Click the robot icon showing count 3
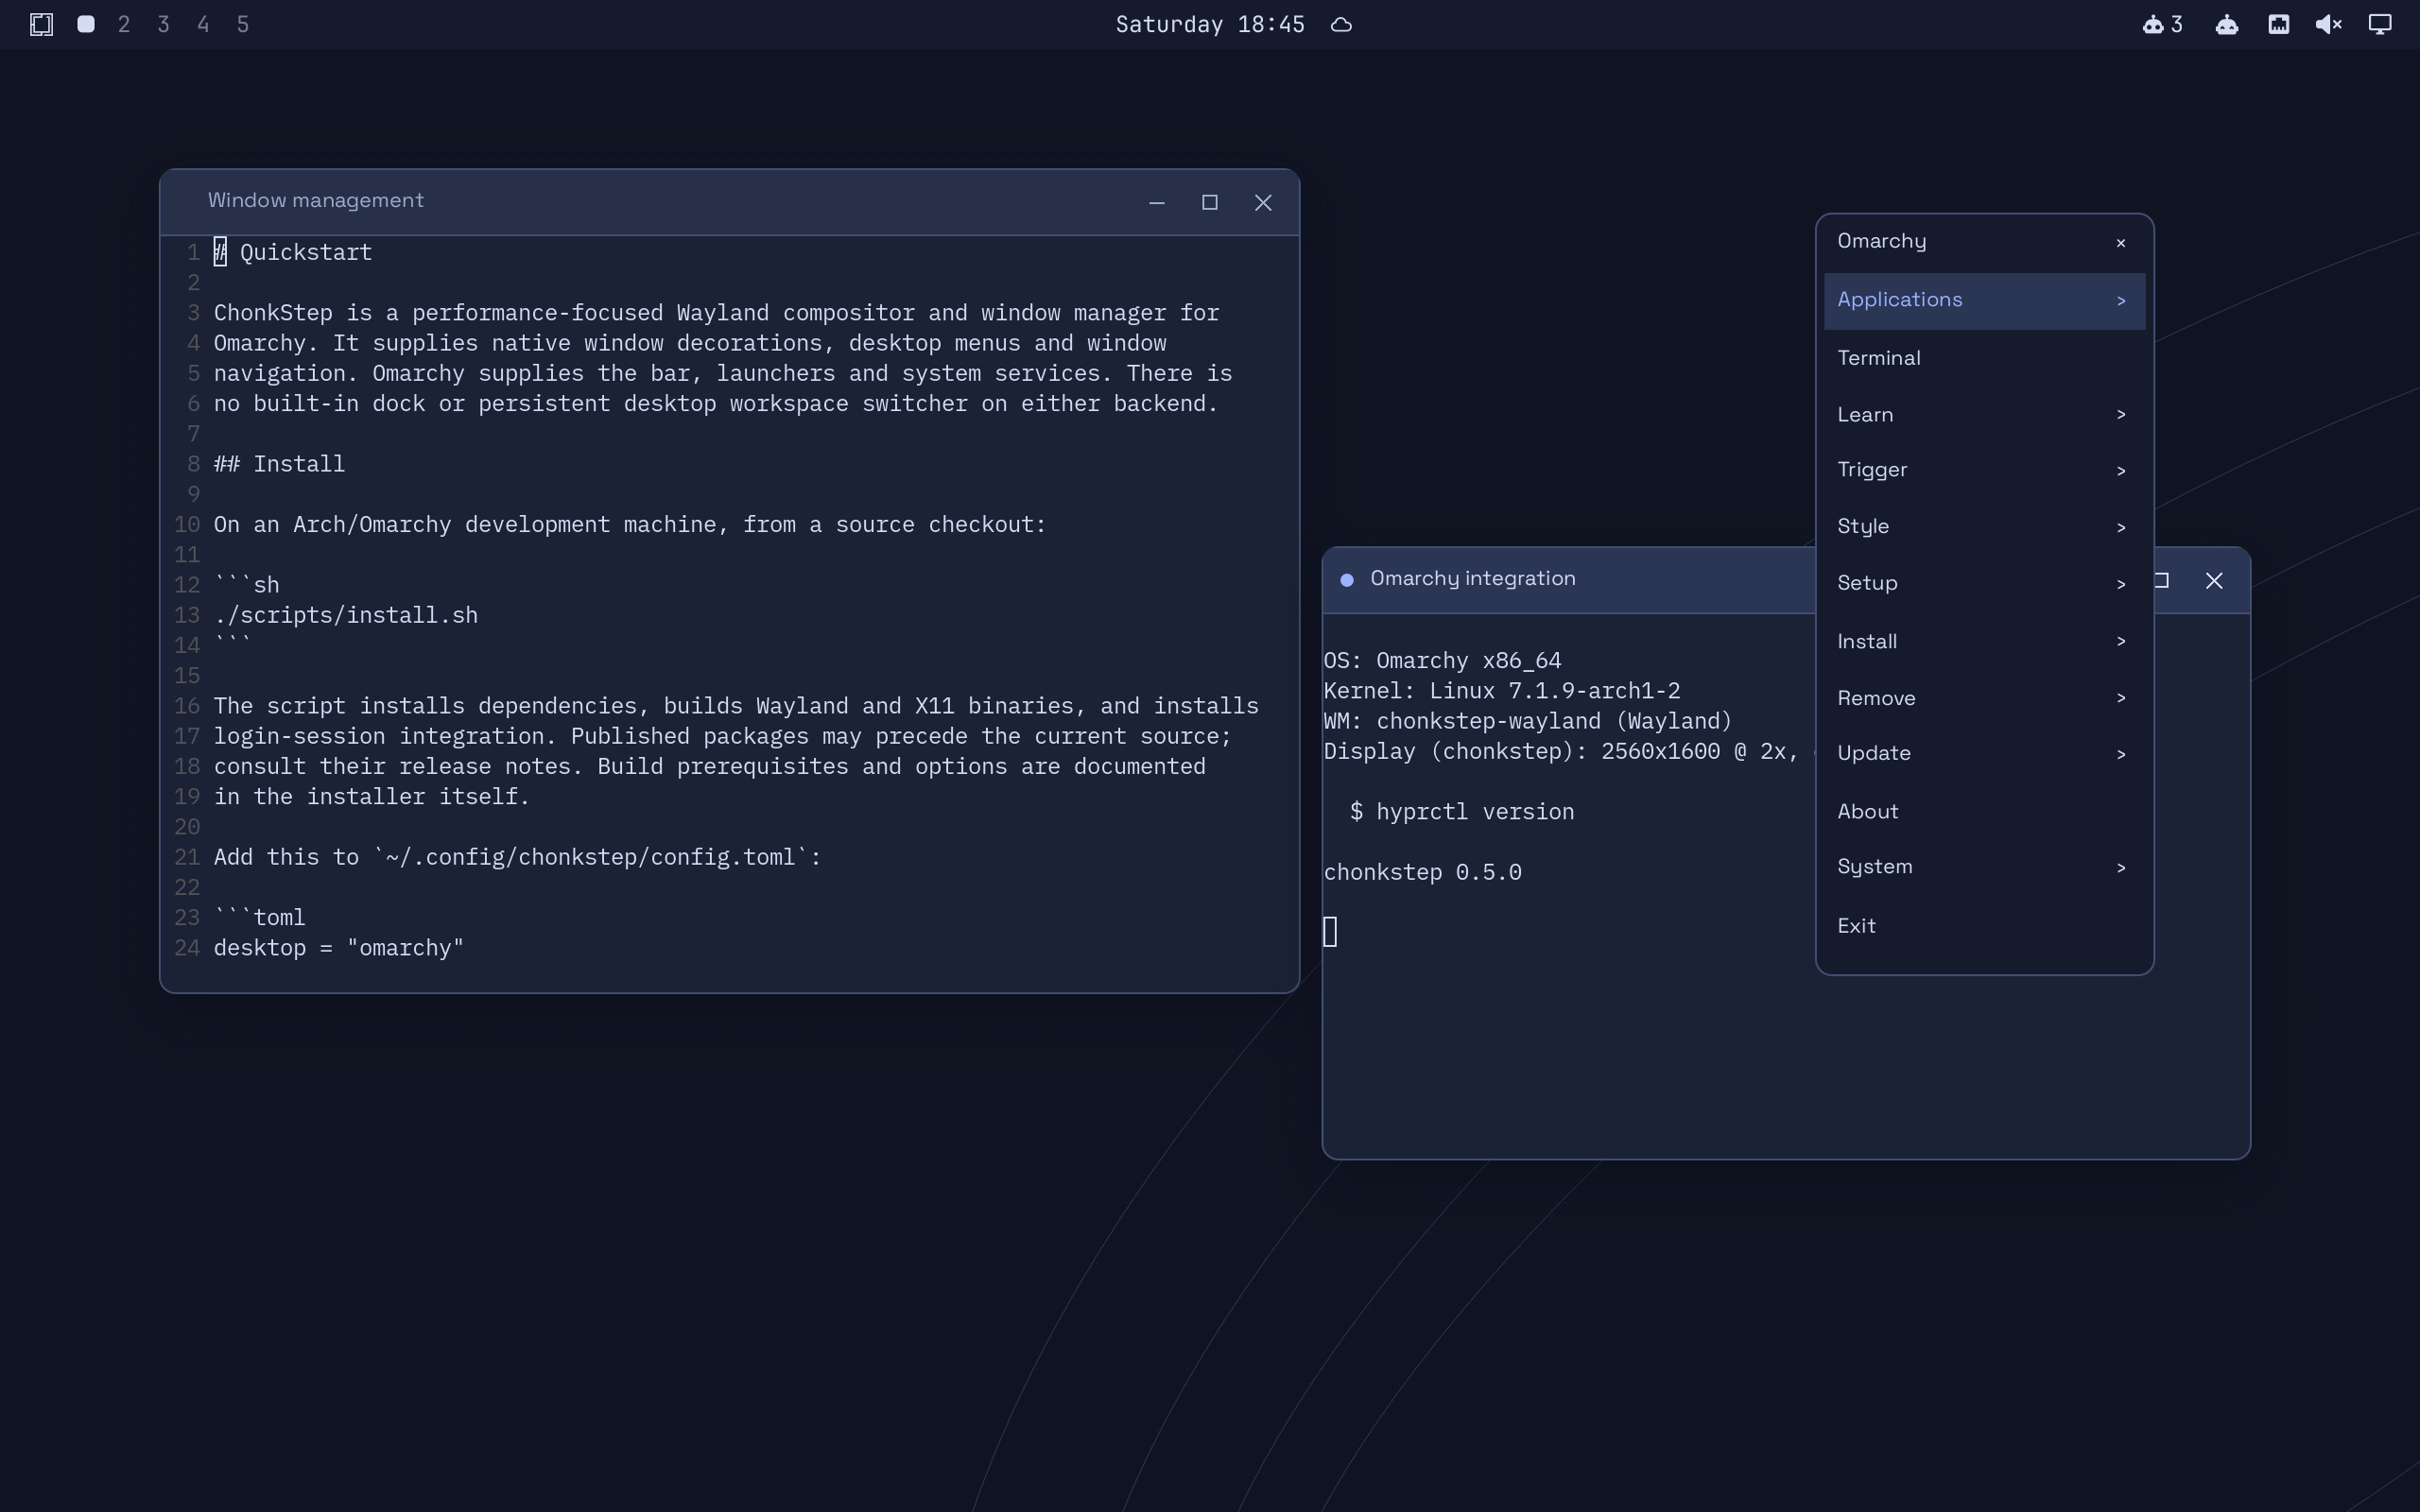Image resolution: width=2420 pixels, height=1512 pixels. (2162, 24)
